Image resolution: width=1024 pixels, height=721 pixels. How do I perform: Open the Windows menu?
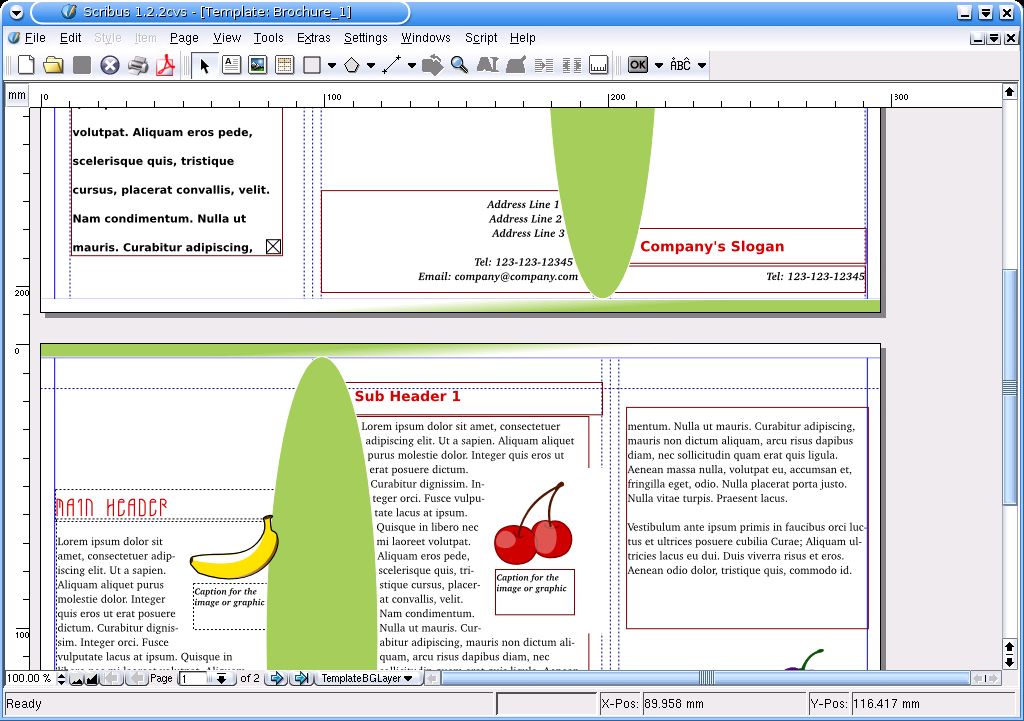point(426,38)
